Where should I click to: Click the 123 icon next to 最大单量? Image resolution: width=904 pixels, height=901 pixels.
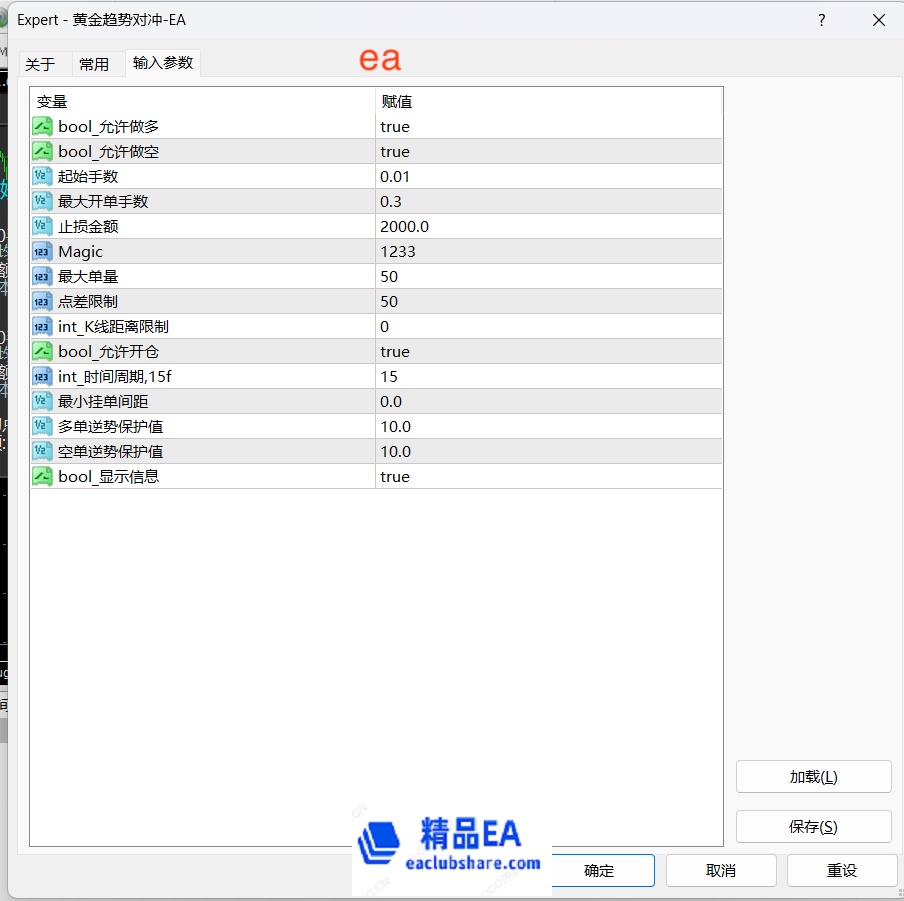click(x=42, y=276)
